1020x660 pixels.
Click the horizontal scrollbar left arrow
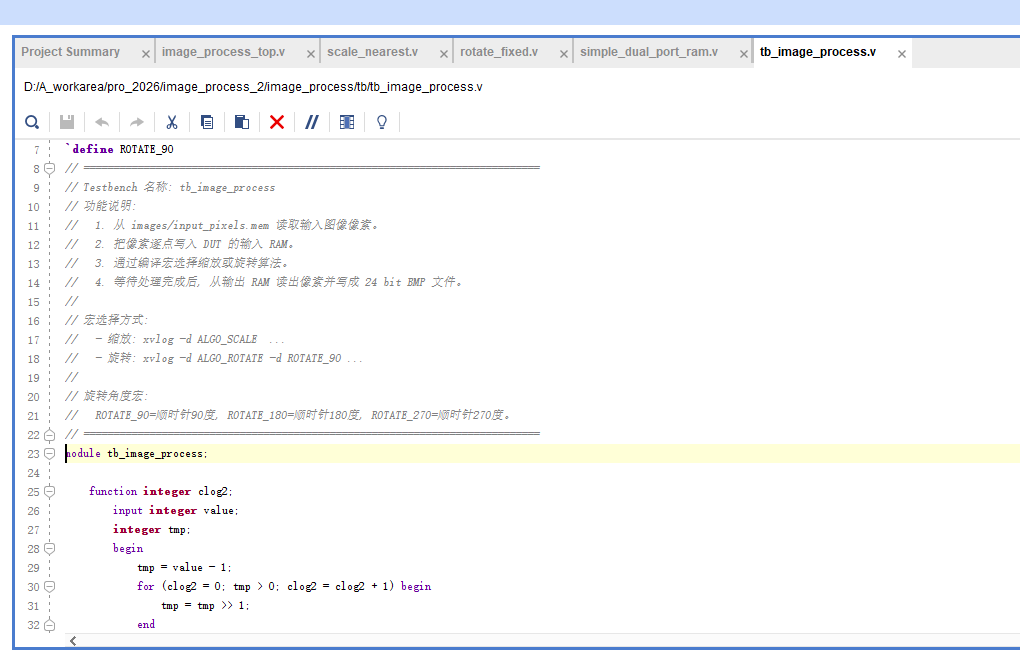pyautogui.click(x=73, y=641)
